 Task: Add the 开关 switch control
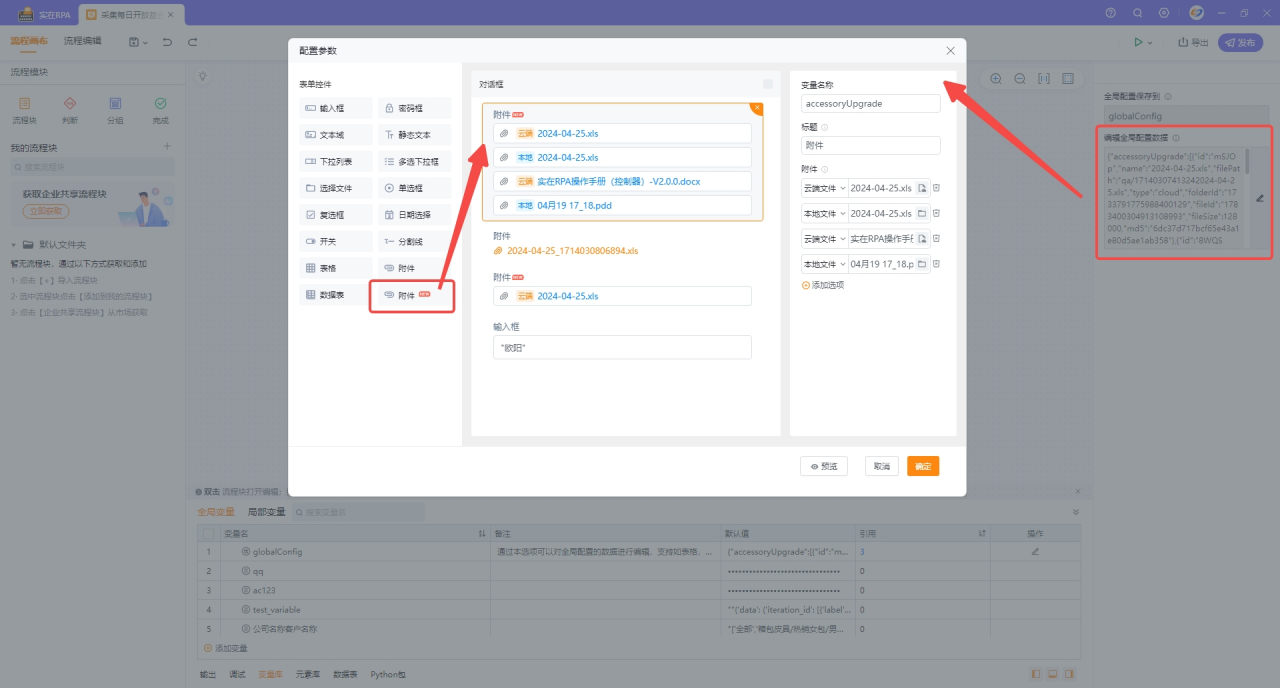(x=335, y=242)
